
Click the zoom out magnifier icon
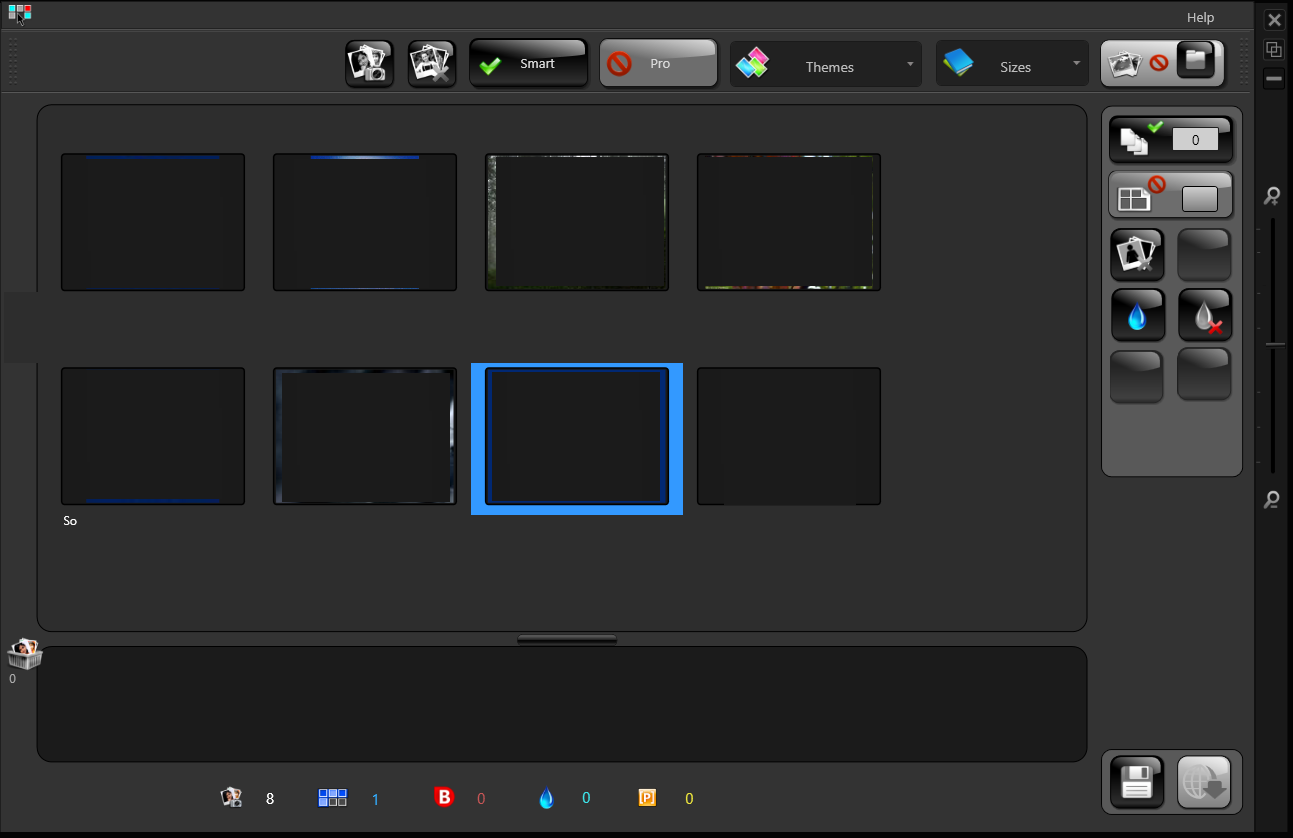coord(1272,499)
